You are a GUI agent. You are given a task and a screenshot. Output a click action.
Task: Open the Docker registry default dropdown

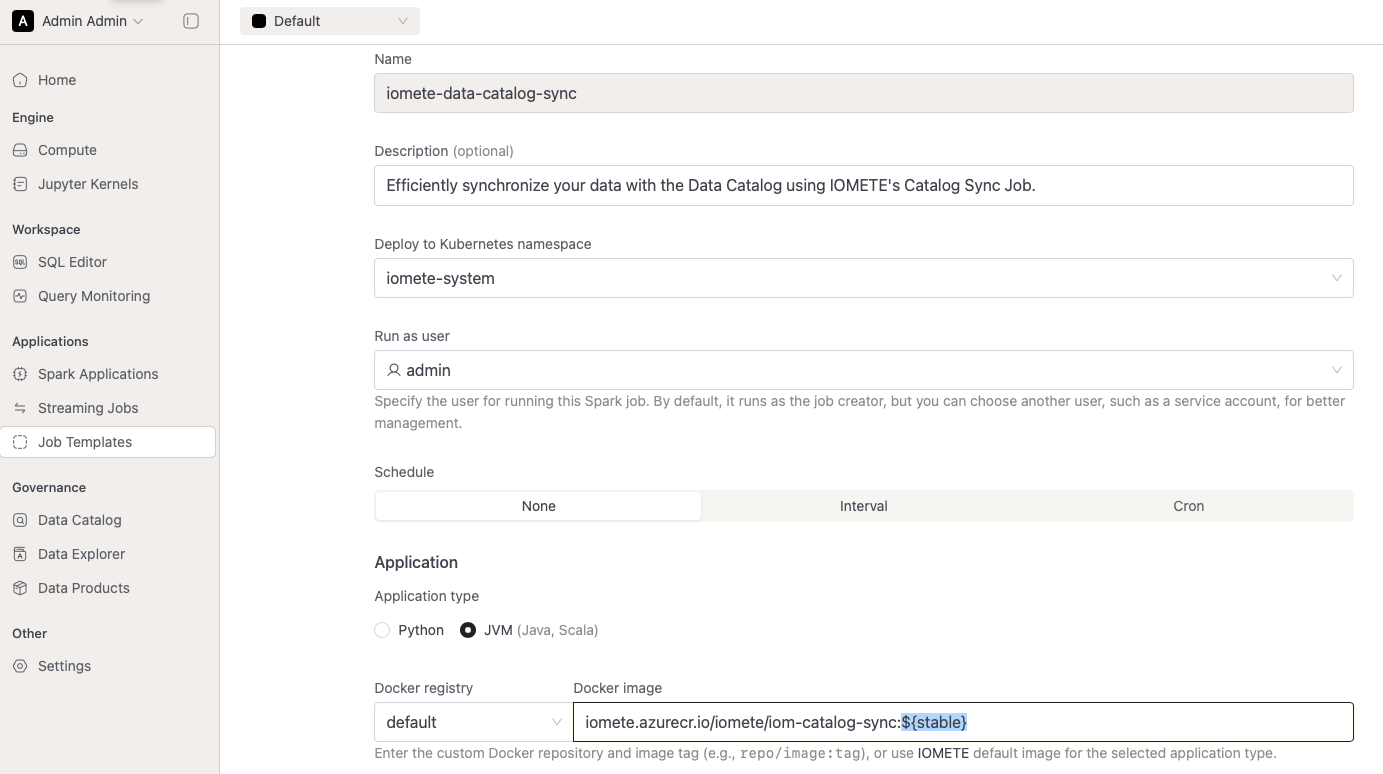click(x=472, y=722)
